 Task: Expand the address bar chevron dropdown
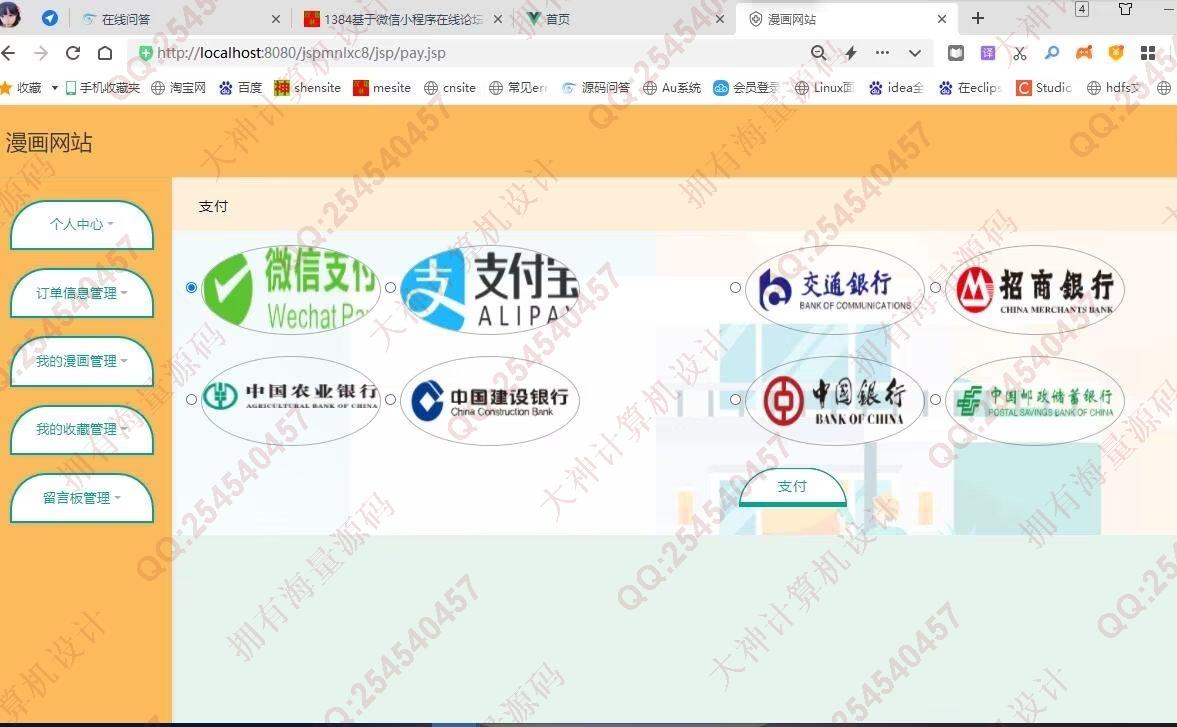(x=914, y=53)
